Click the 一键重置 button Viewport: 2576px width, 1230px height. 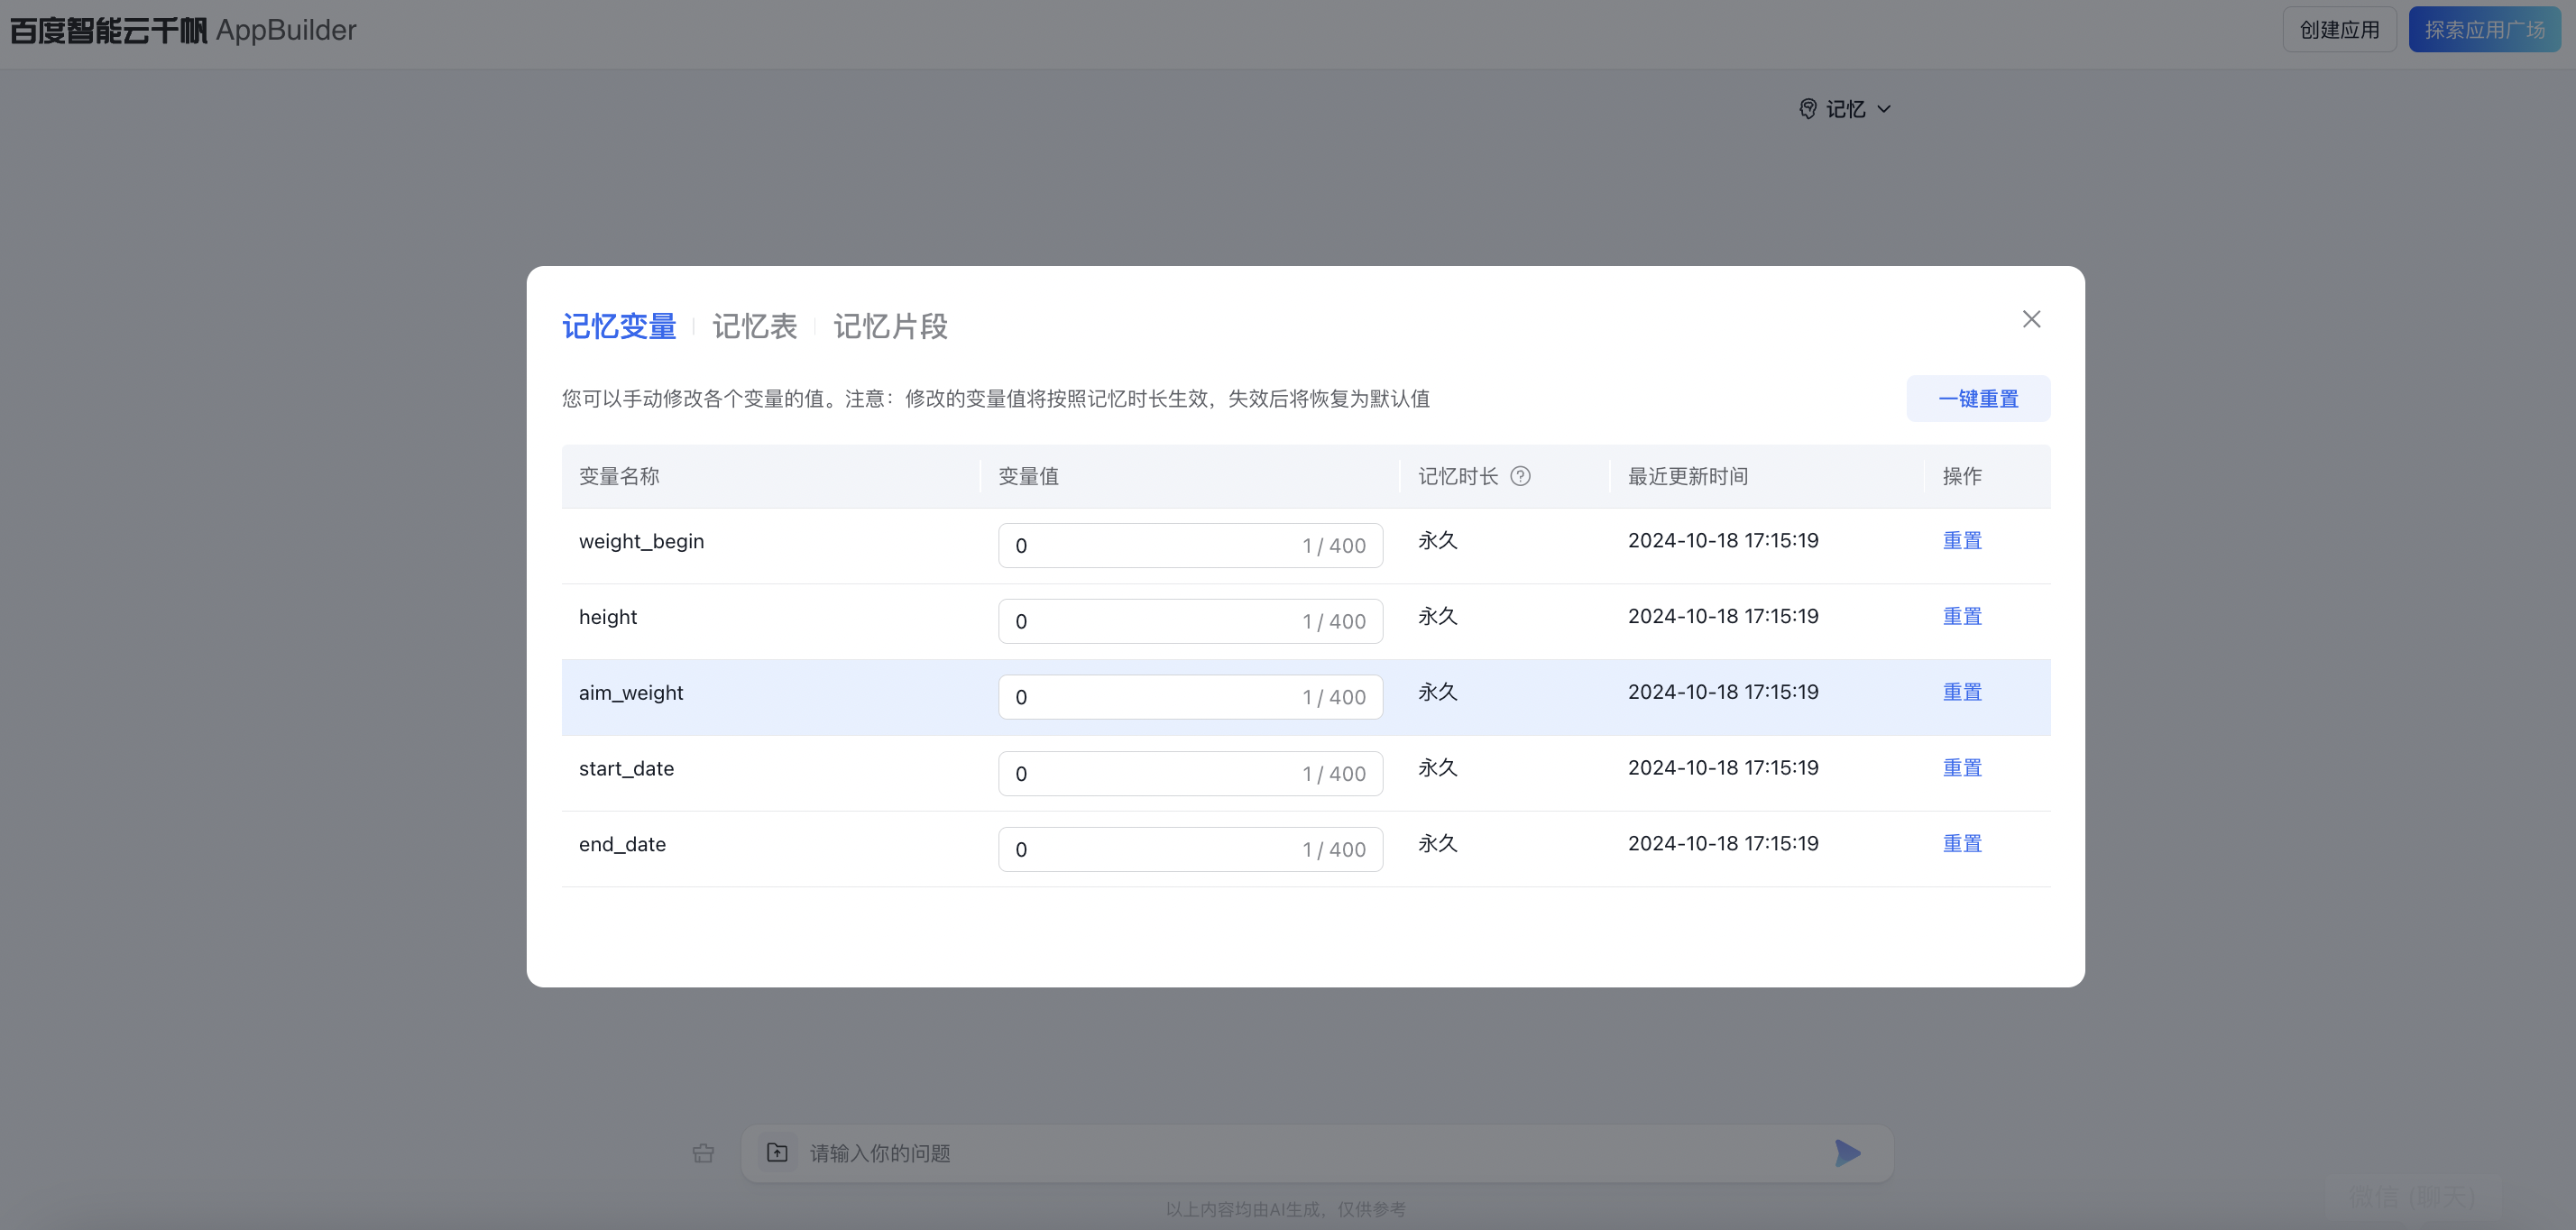pyautogui.click(x=1978, y=399)
